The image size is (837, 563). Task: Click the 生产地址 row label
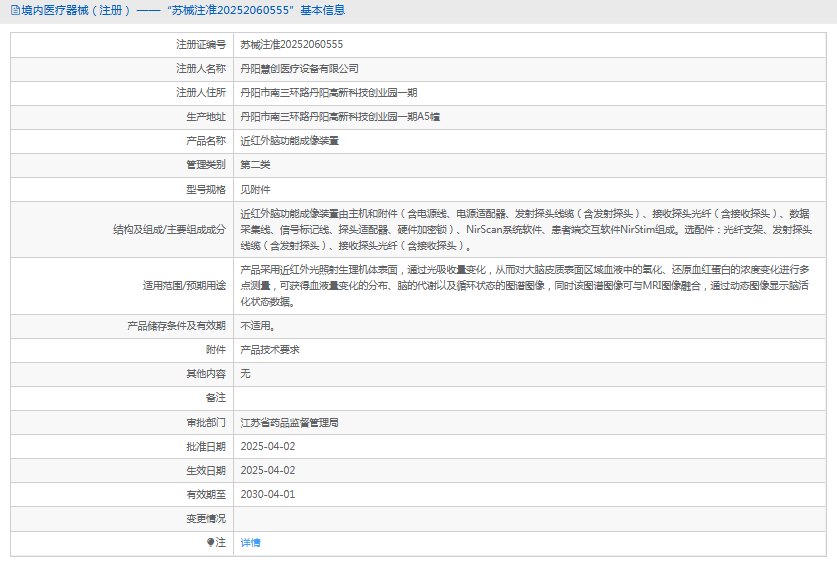[206, 116]
